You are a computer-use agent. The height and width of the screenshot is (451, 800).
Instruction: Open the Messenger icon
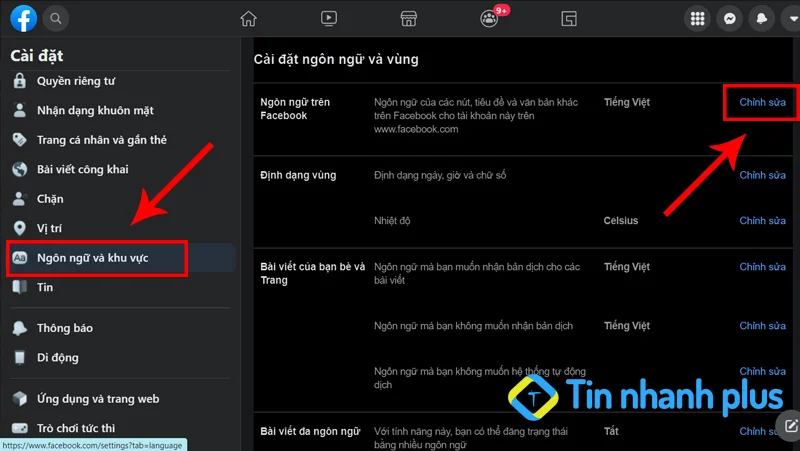point(730,18)
